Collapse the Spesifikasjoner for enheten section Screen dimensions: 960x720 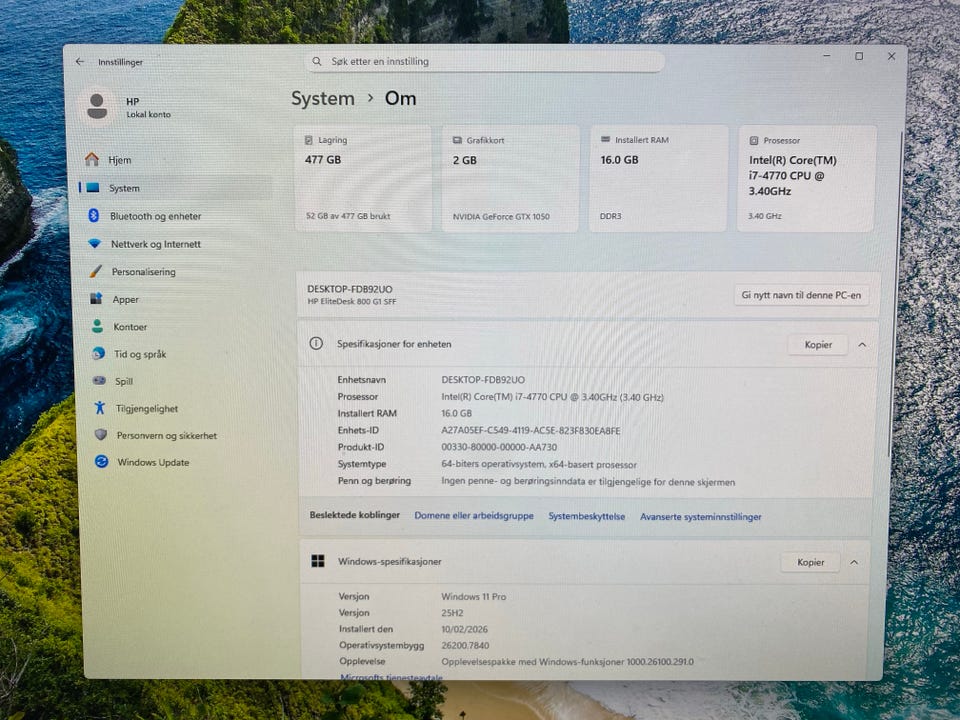pos(862,345)
